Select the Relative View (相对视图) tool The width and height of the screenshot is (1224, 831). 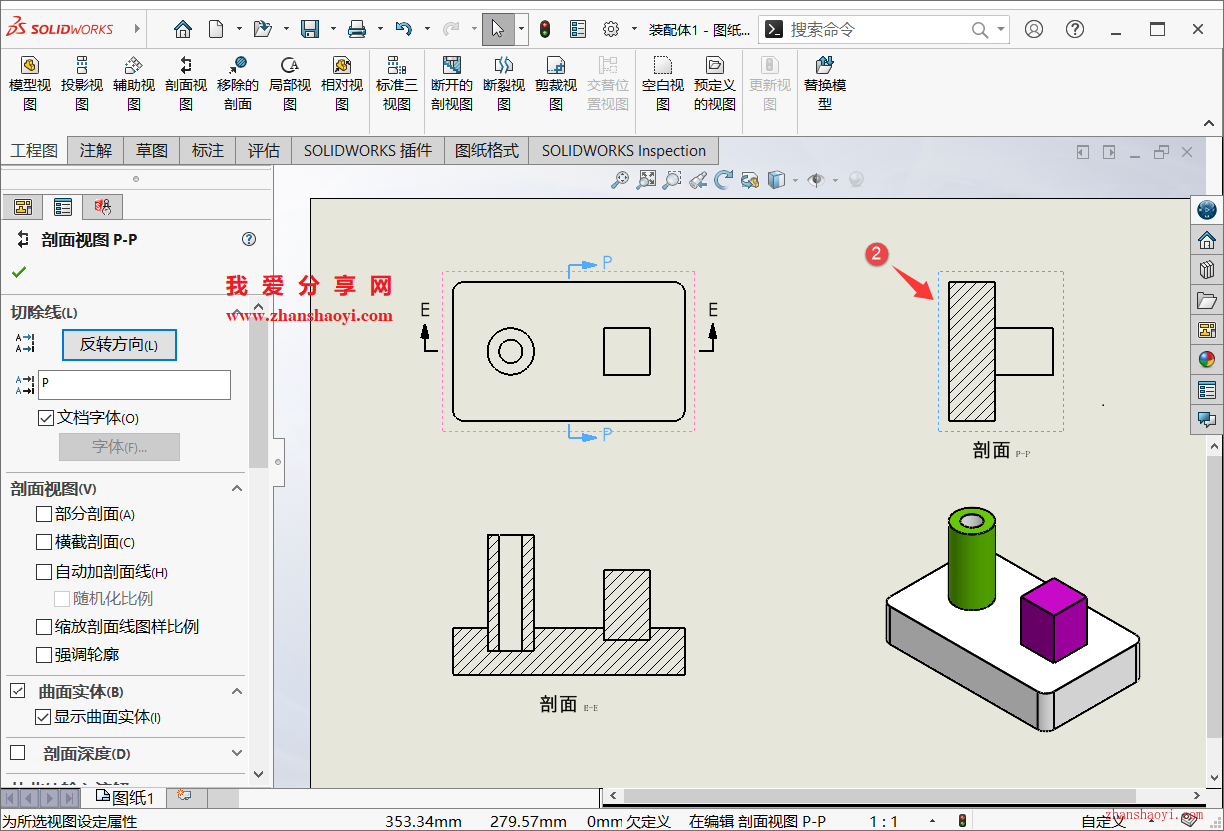coord(342,84)
